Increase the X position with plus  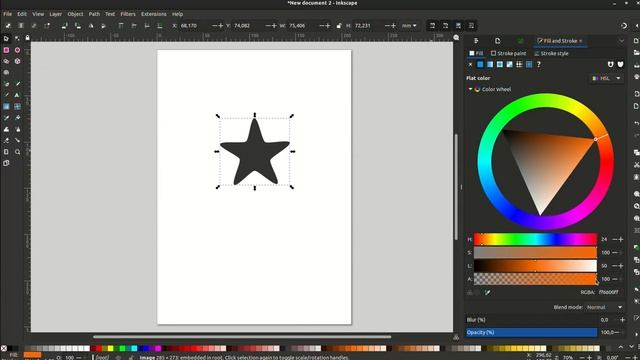click(x=221, y=26)
